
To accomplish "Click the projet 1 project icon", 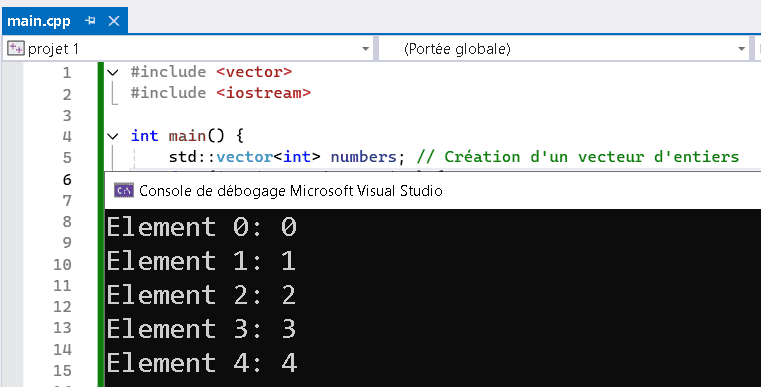I will tap(16, 49).
